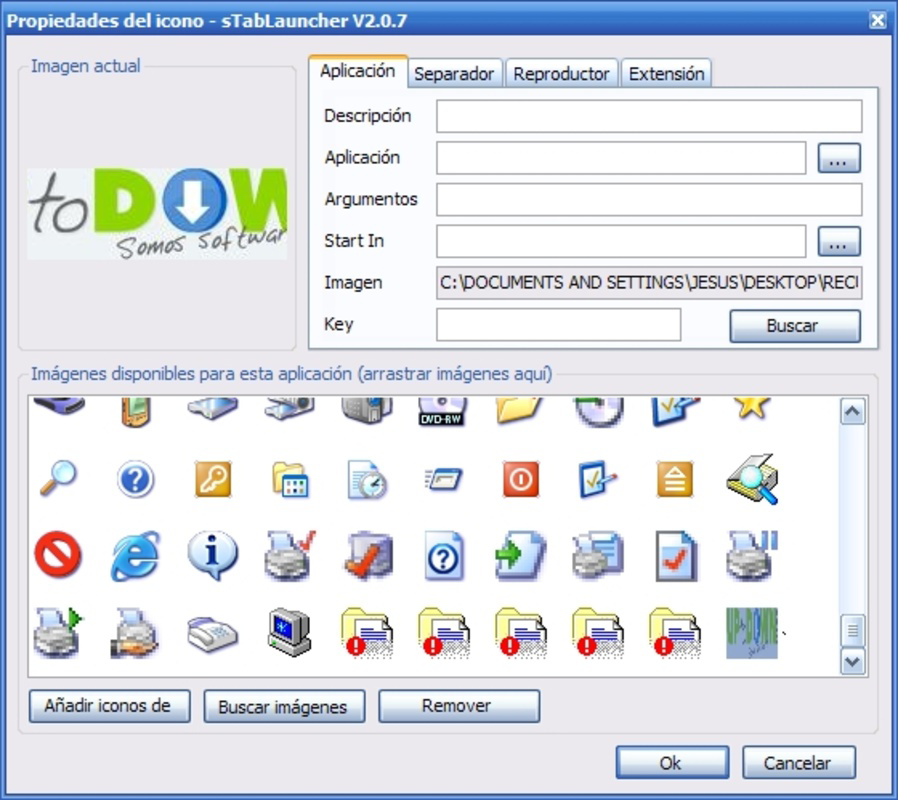Click the red power button icon
The width and height of the screenshot is (898, 800).
[518, 480]
